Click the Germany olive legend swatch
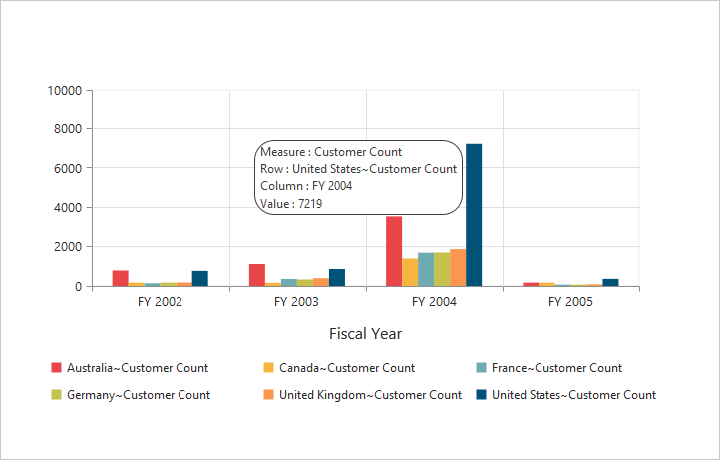Screen dimensions: 722x462 point(57,395)
